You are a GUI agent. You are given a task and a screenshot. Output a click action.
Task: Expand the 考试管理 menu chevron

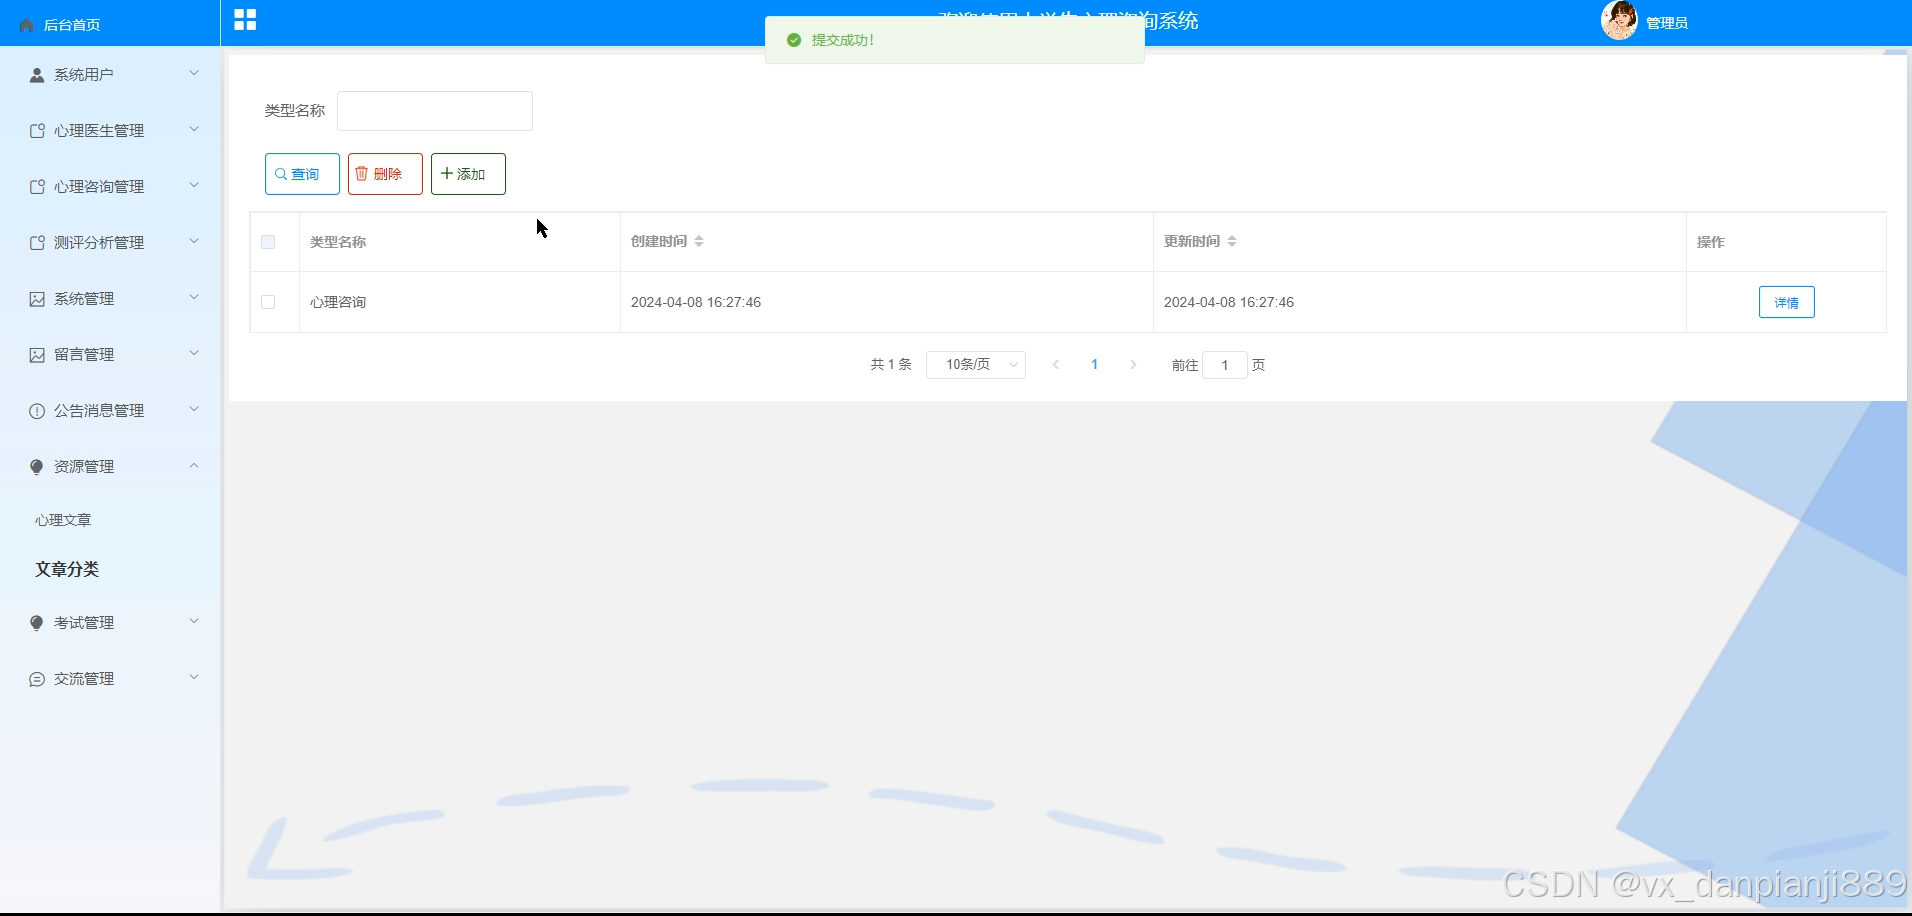click(x=194, y=622)
